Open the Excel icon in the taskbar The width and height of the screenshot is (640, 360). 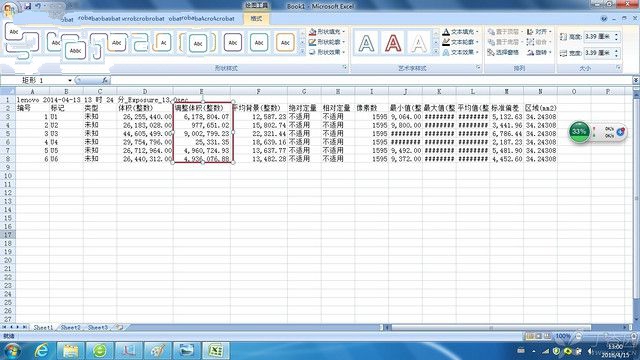pyautogui.click(x=216, y=350)
